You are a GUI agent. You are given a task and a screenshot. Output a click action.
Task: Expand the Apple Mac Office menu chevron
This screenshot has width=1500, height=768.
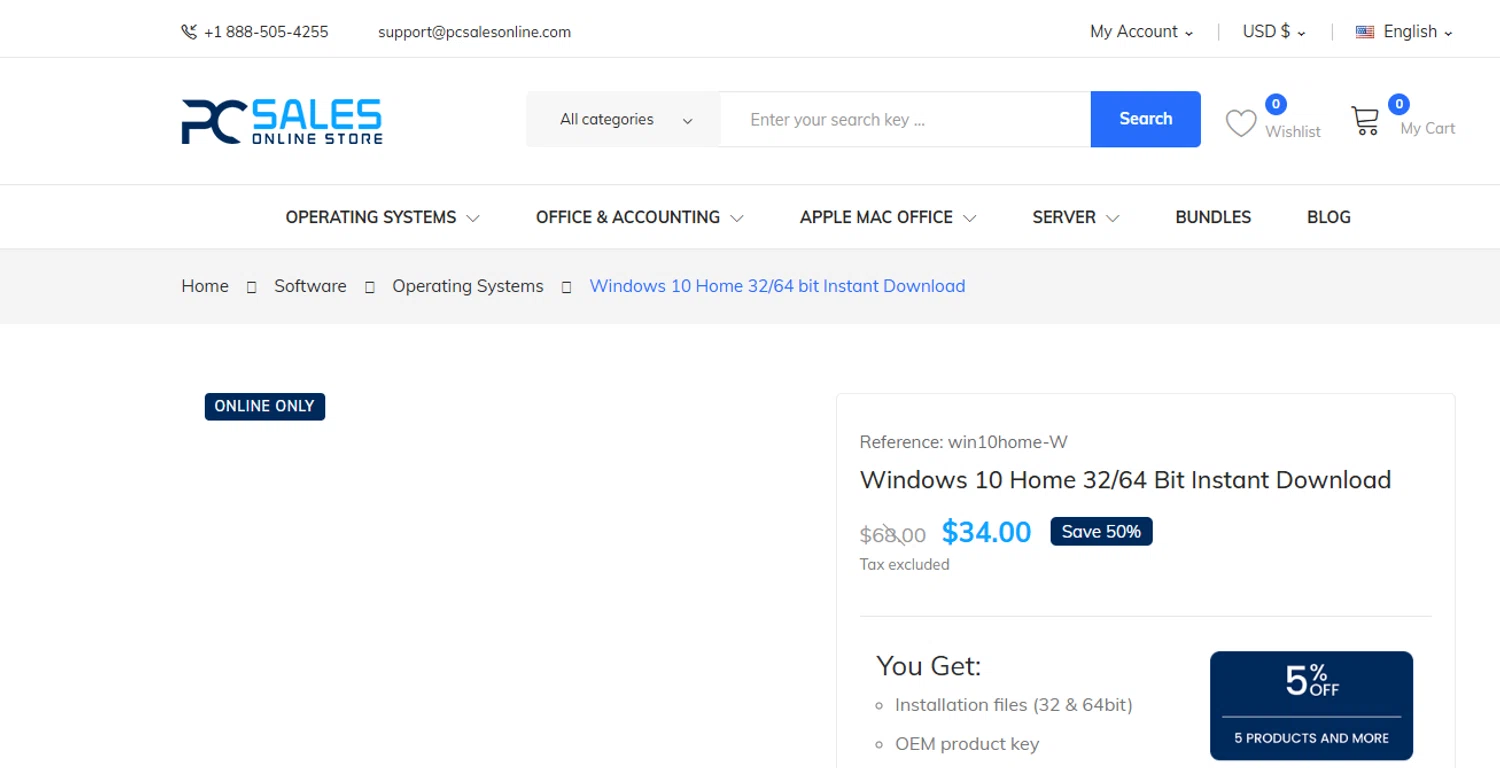[x=969, y=218]
